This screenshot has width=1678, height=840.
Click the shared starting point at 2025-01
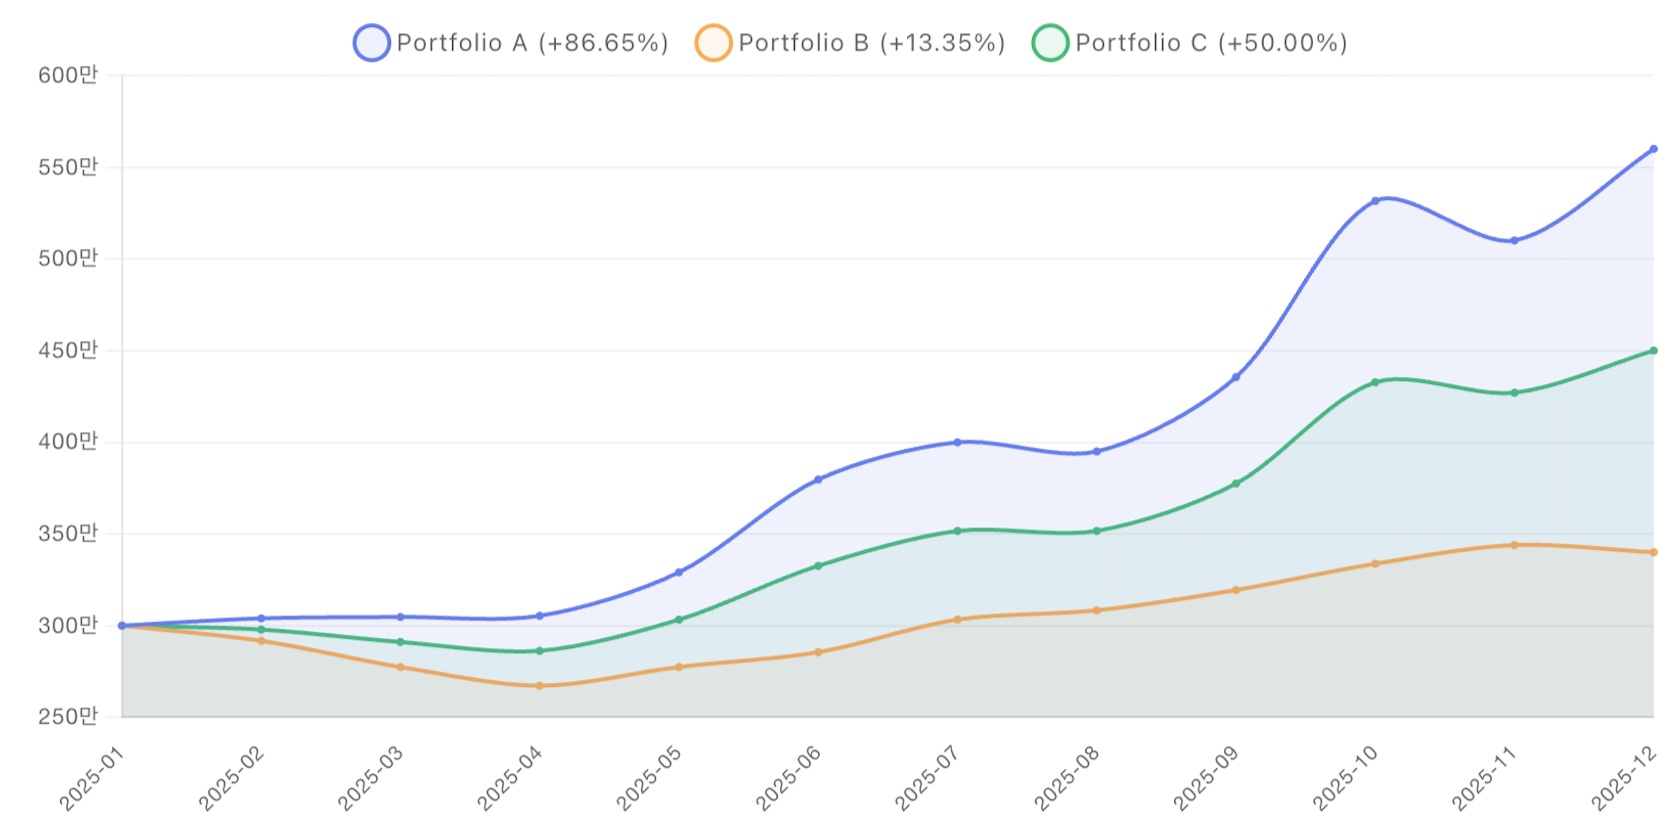click(122, 626)
